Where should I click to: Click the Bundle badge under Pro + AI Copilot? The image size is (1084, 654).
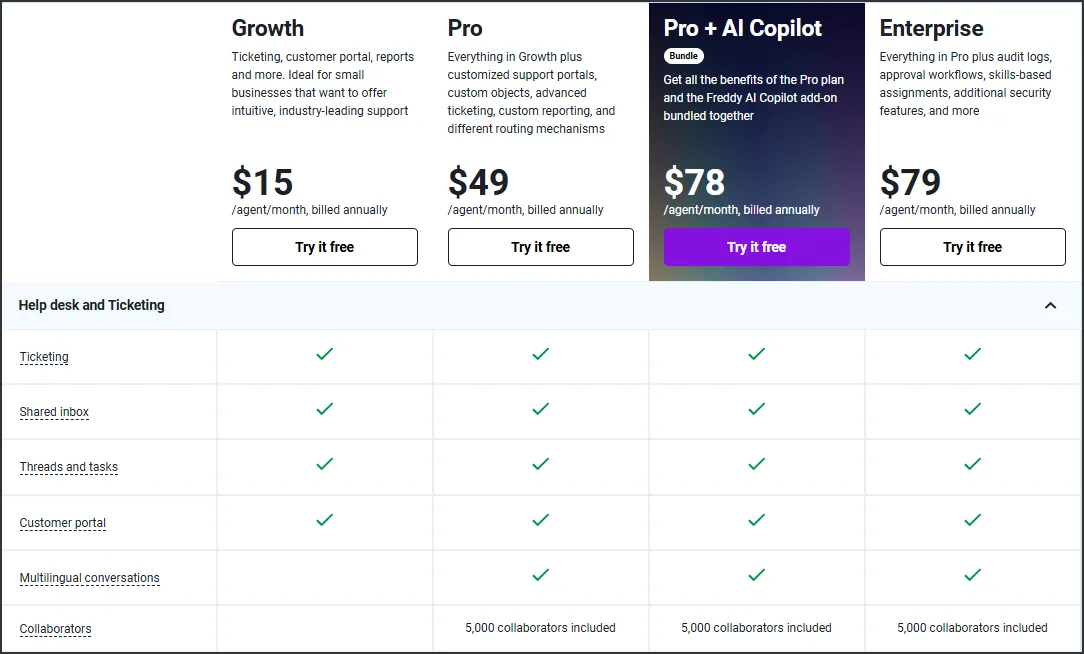[683, 56]
